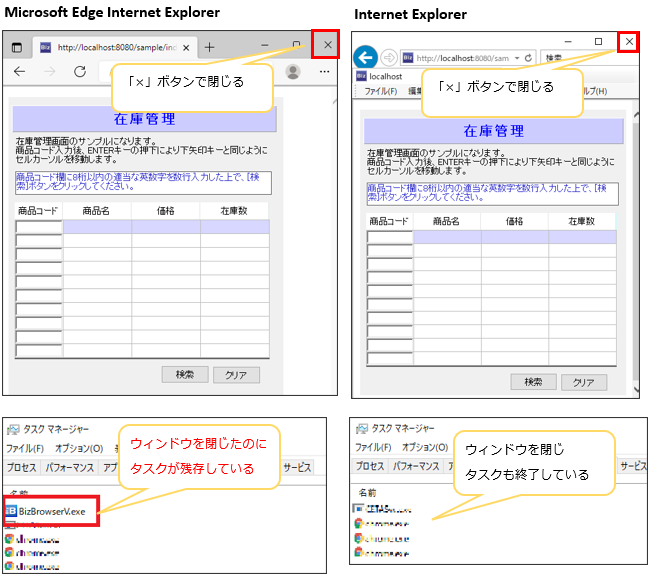Open the Edge profile avatar icon
Screen dimensions: 654x576
[x=293, y=72]
